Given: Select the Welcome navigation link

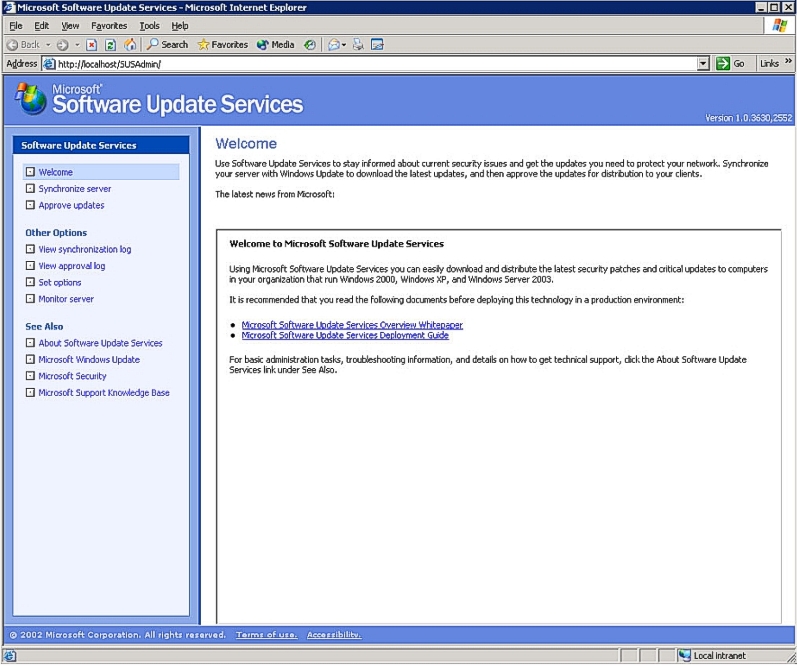Looking at the screenshot, I should coord(55,172).
